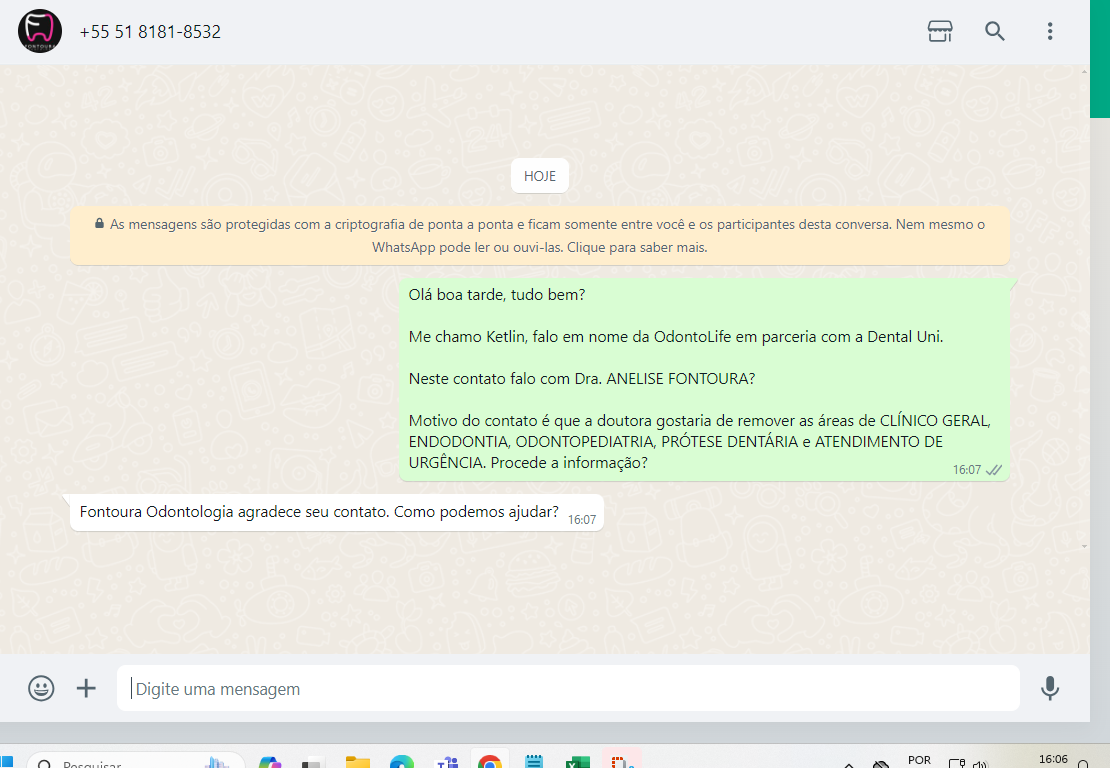Search in conversation with magnifier icon

tap(995, 31)
